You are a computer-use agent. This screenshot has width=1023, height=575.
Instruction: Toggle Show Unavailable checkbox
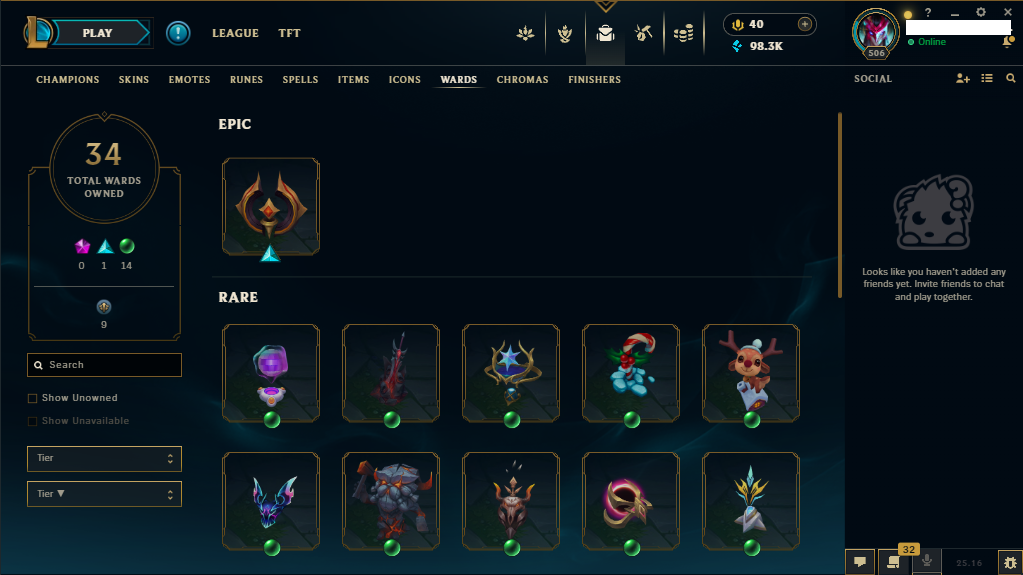point(32,421)
